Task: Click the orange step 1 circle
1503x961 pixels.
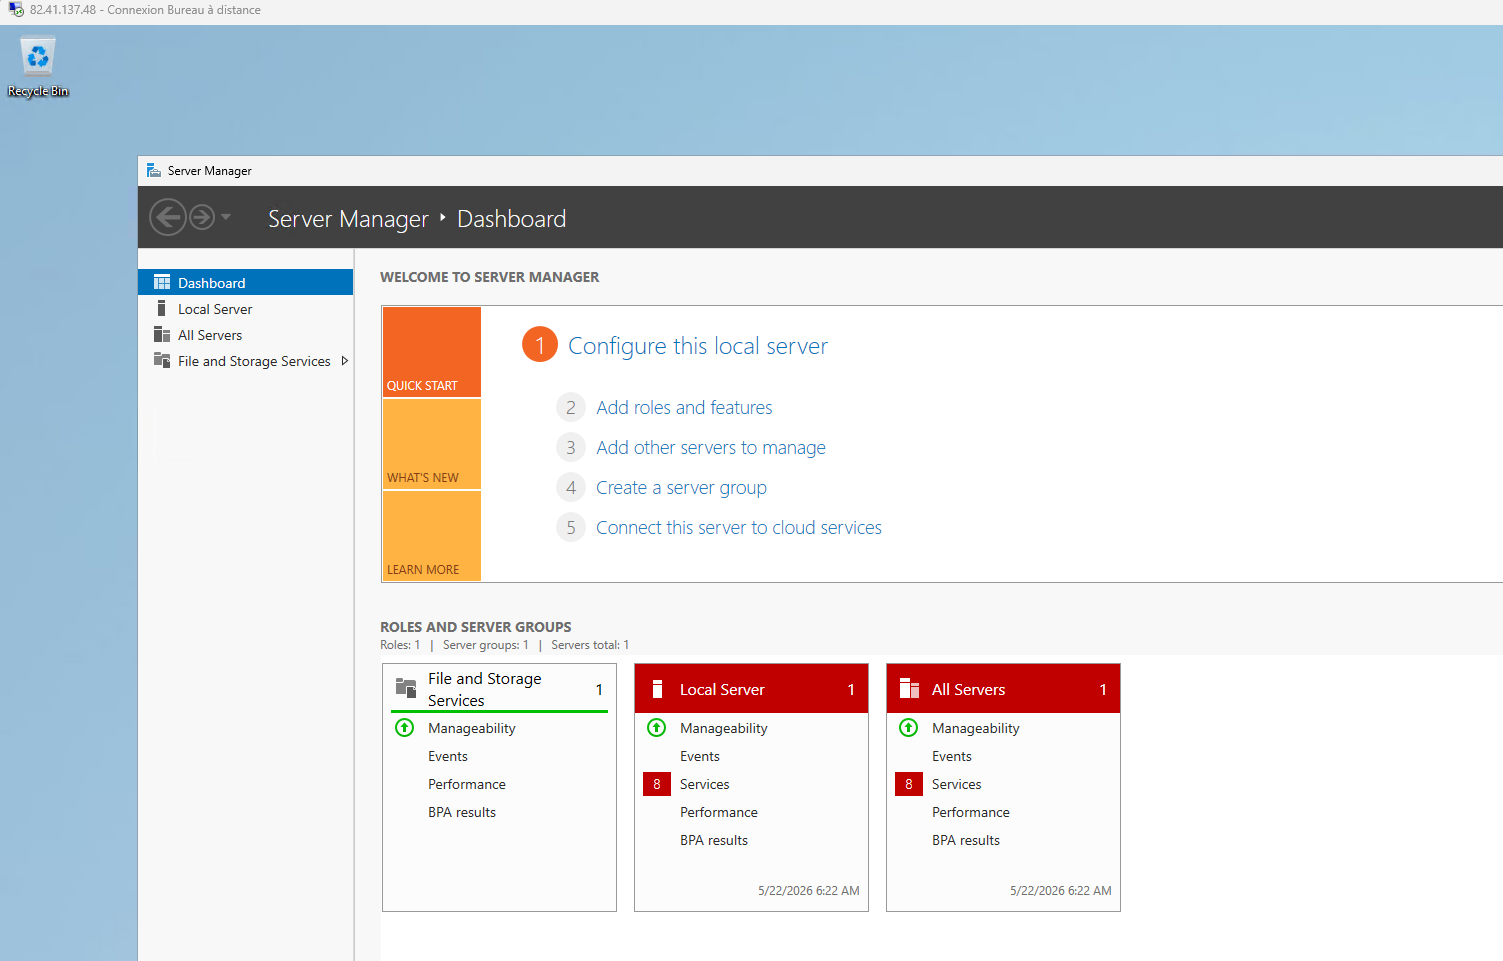Action: 540,345
